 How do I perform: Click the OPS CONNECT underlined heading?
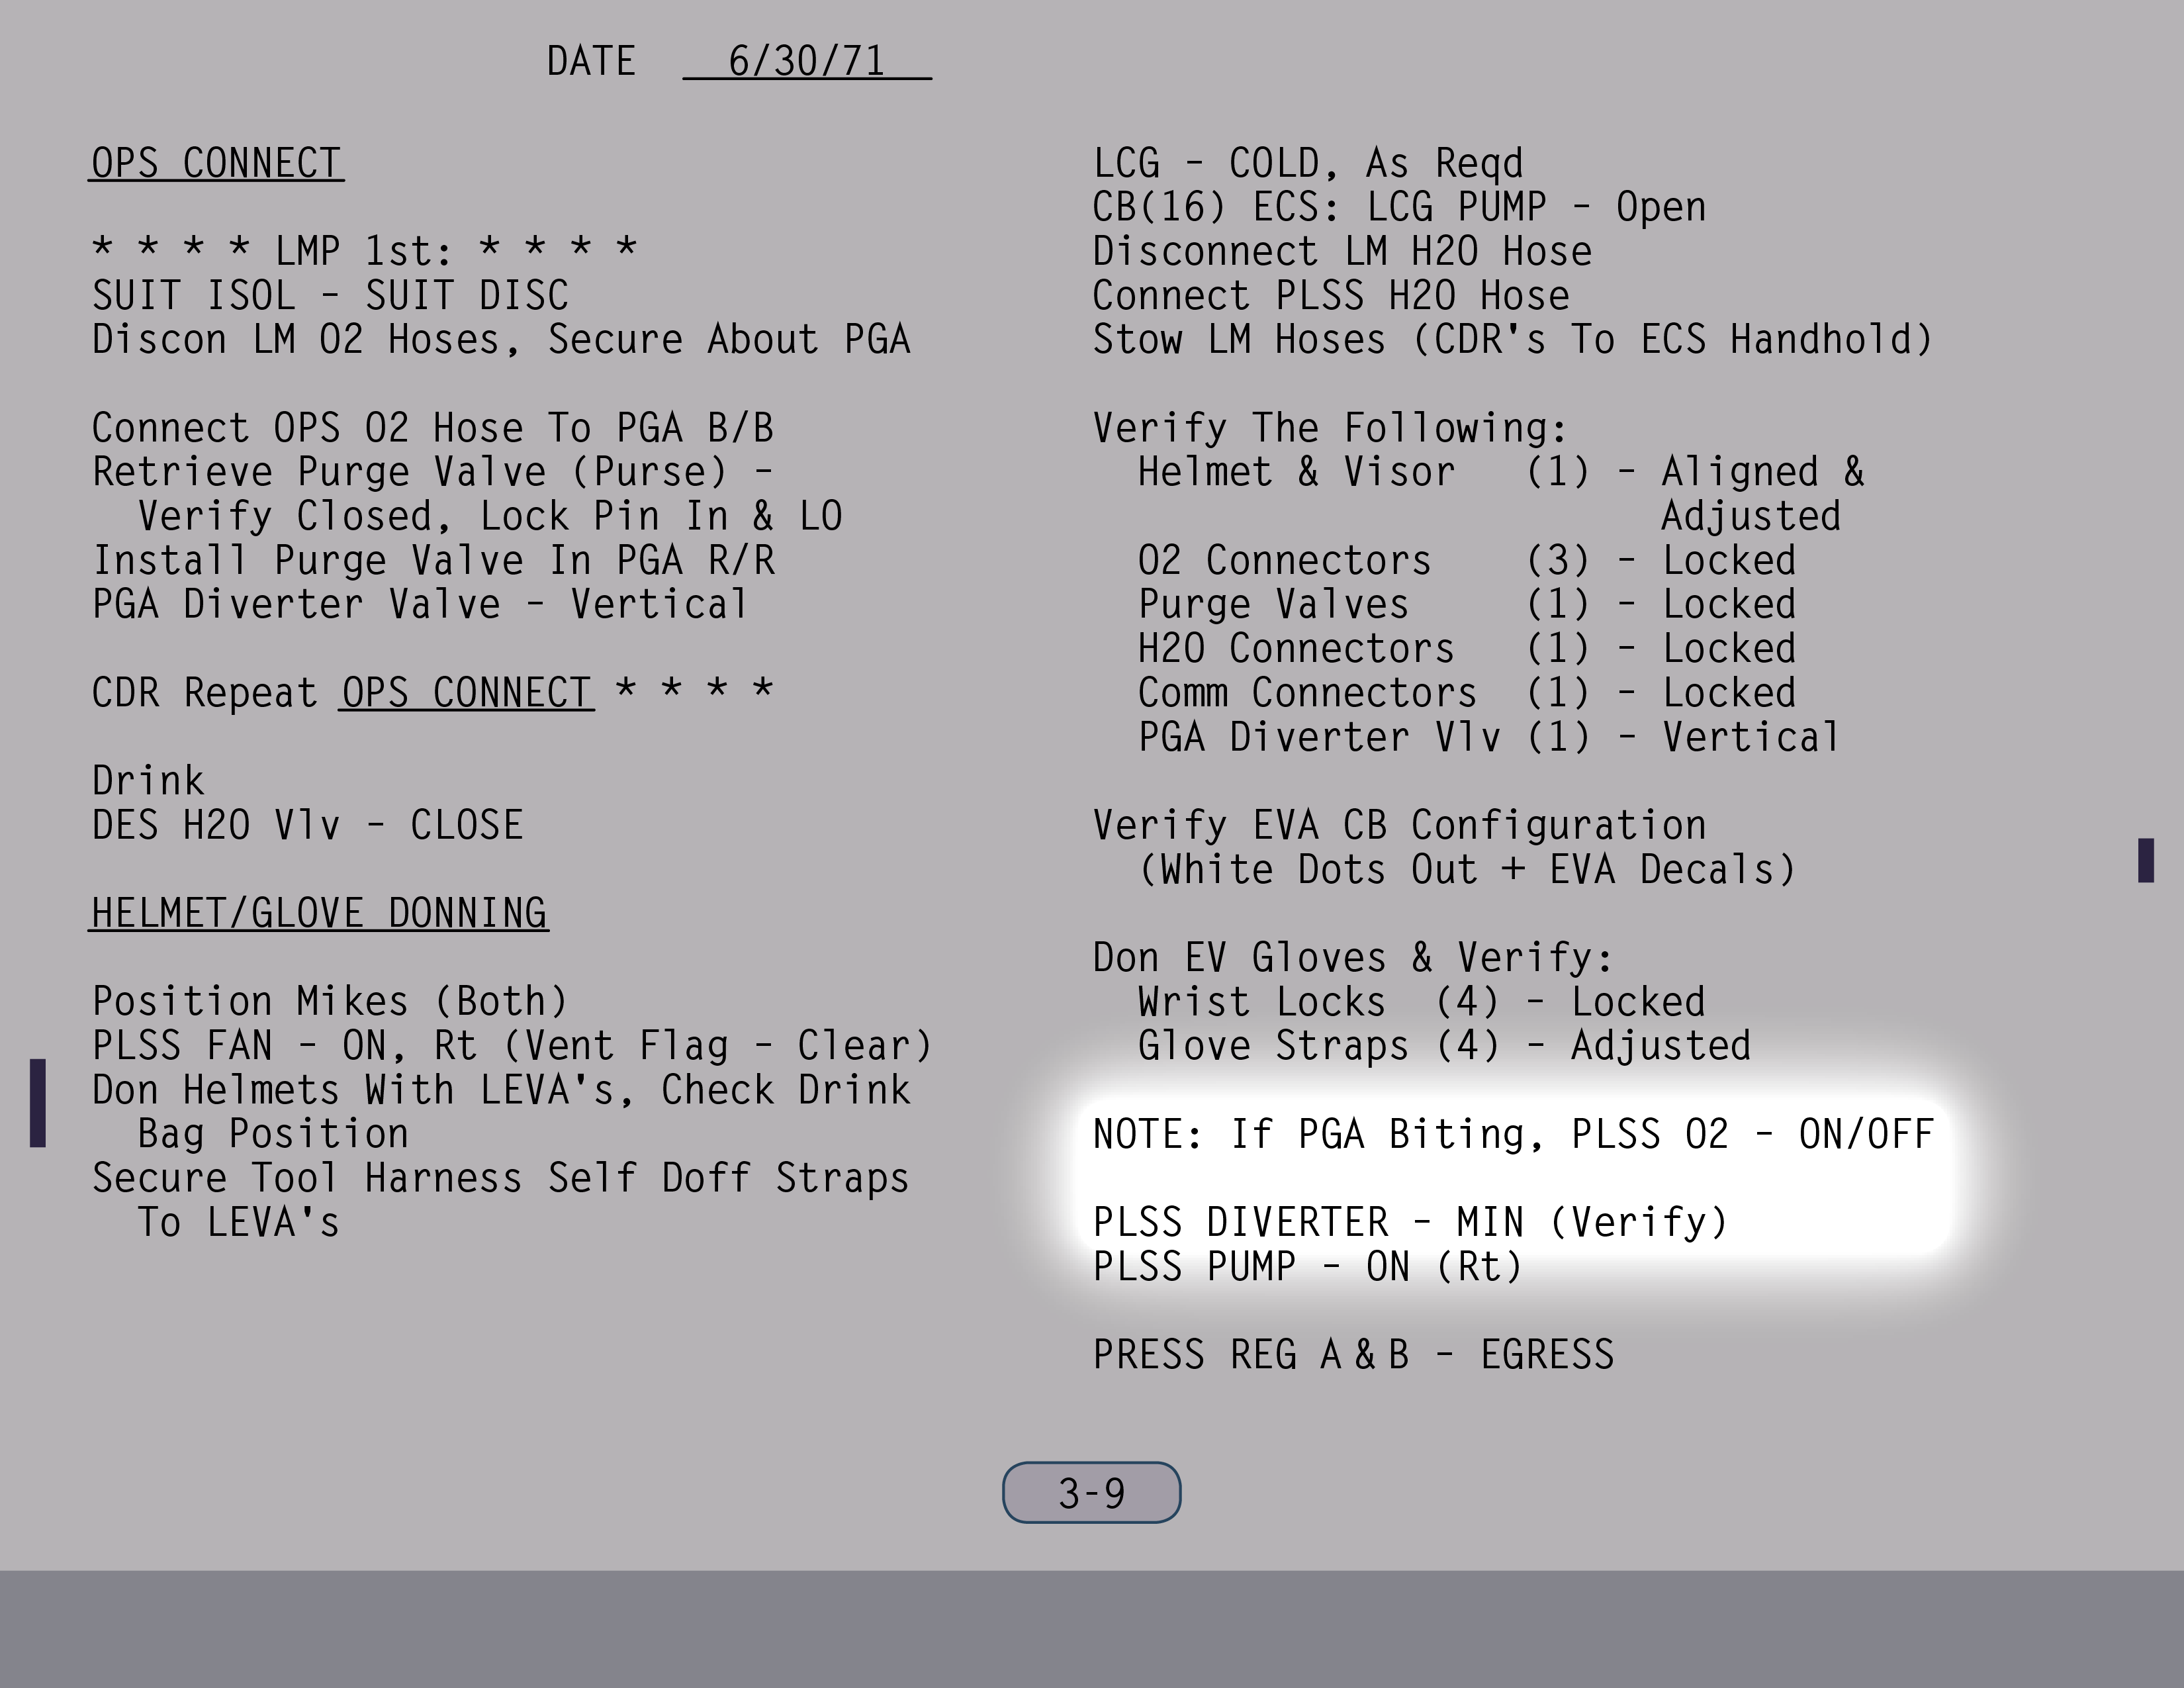tap(216, 163)
